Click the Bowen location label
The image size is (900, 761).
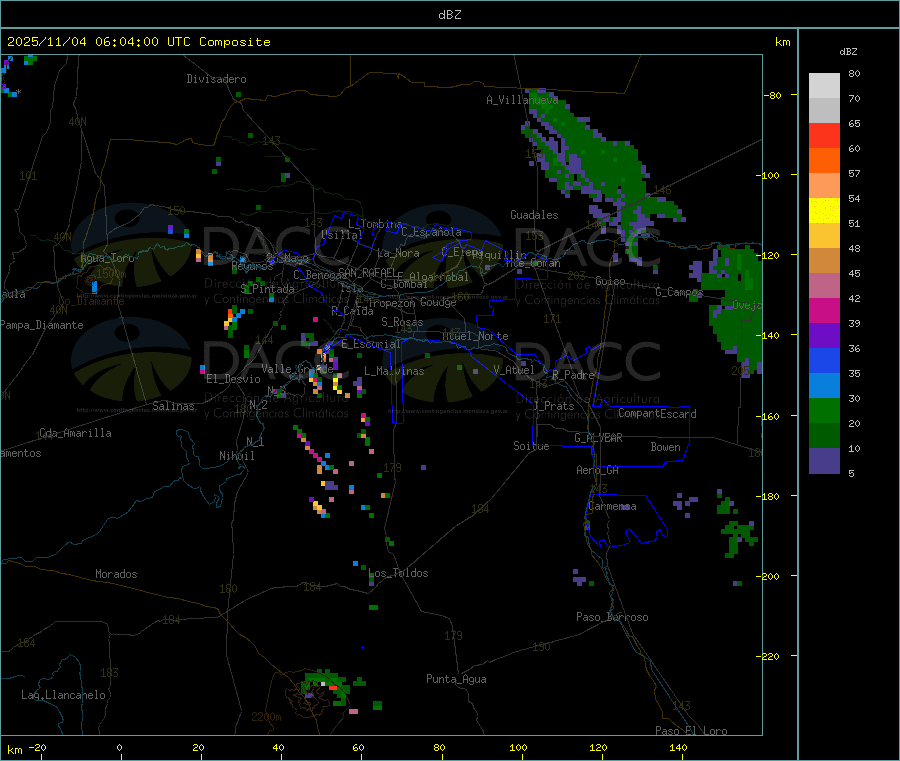tap(666, 447)
